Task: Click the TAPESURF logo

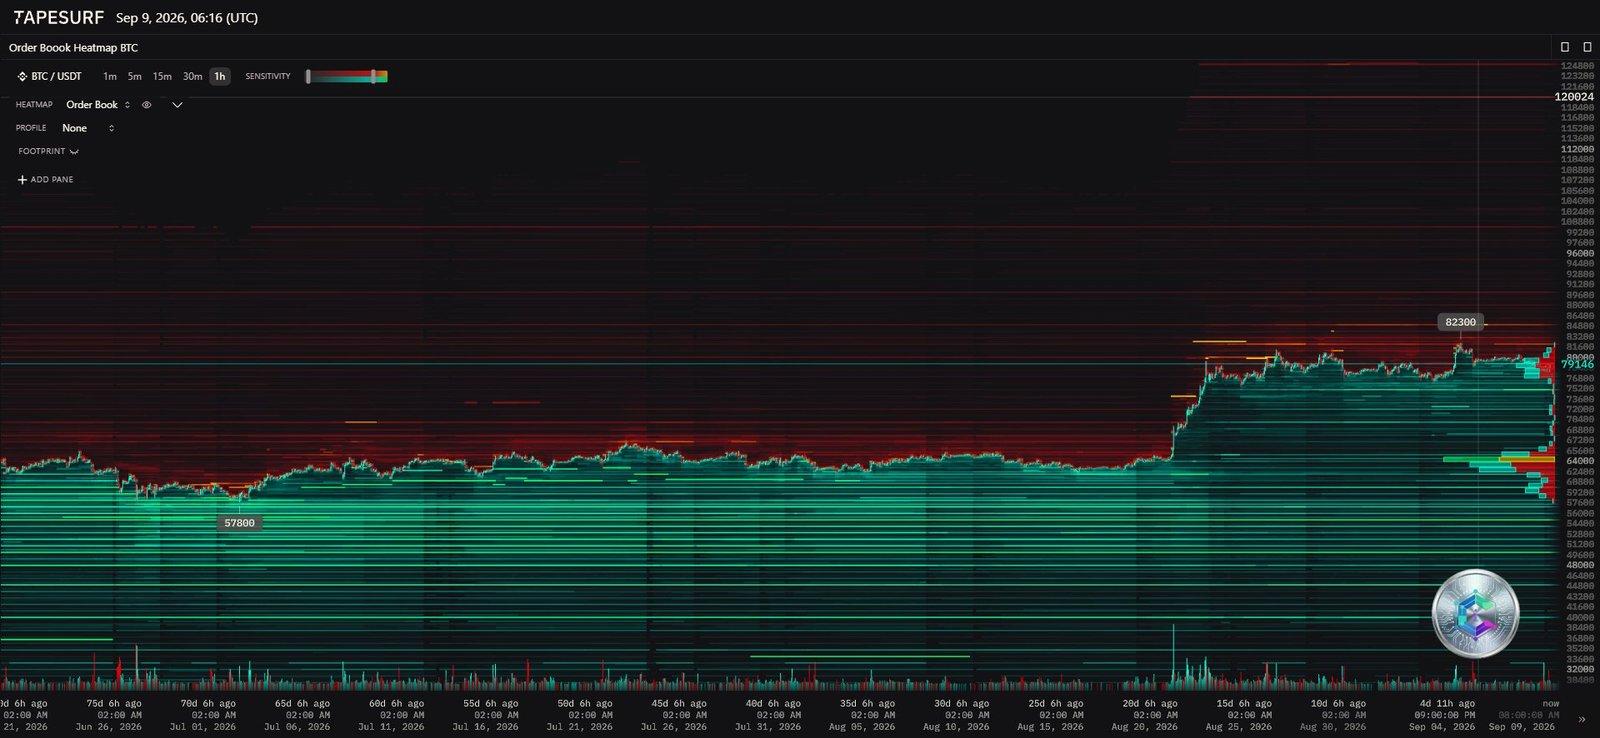Action: (58, 17)
